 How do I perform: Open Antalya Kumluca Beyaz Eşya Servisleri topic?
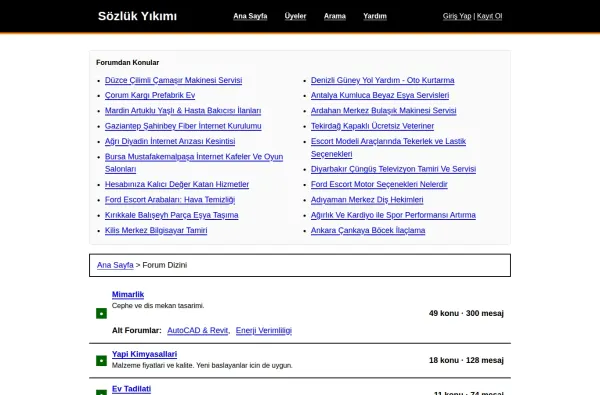click(380, 95)
